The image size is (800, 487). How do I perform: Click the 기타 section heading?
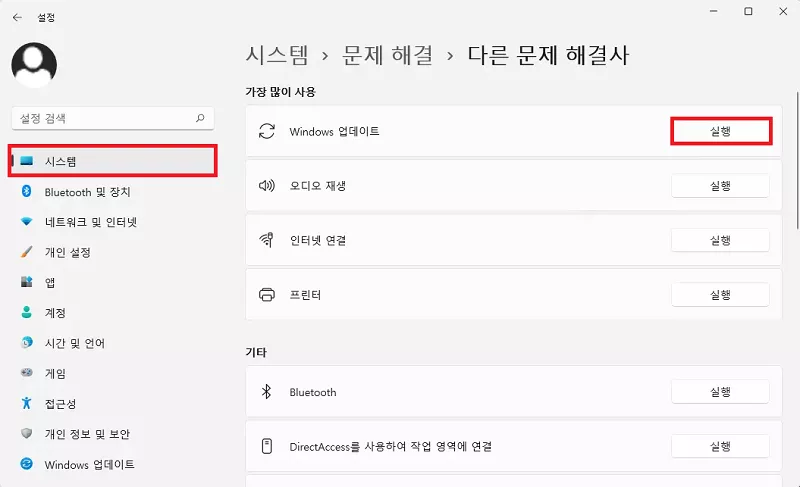click(256, 352)
